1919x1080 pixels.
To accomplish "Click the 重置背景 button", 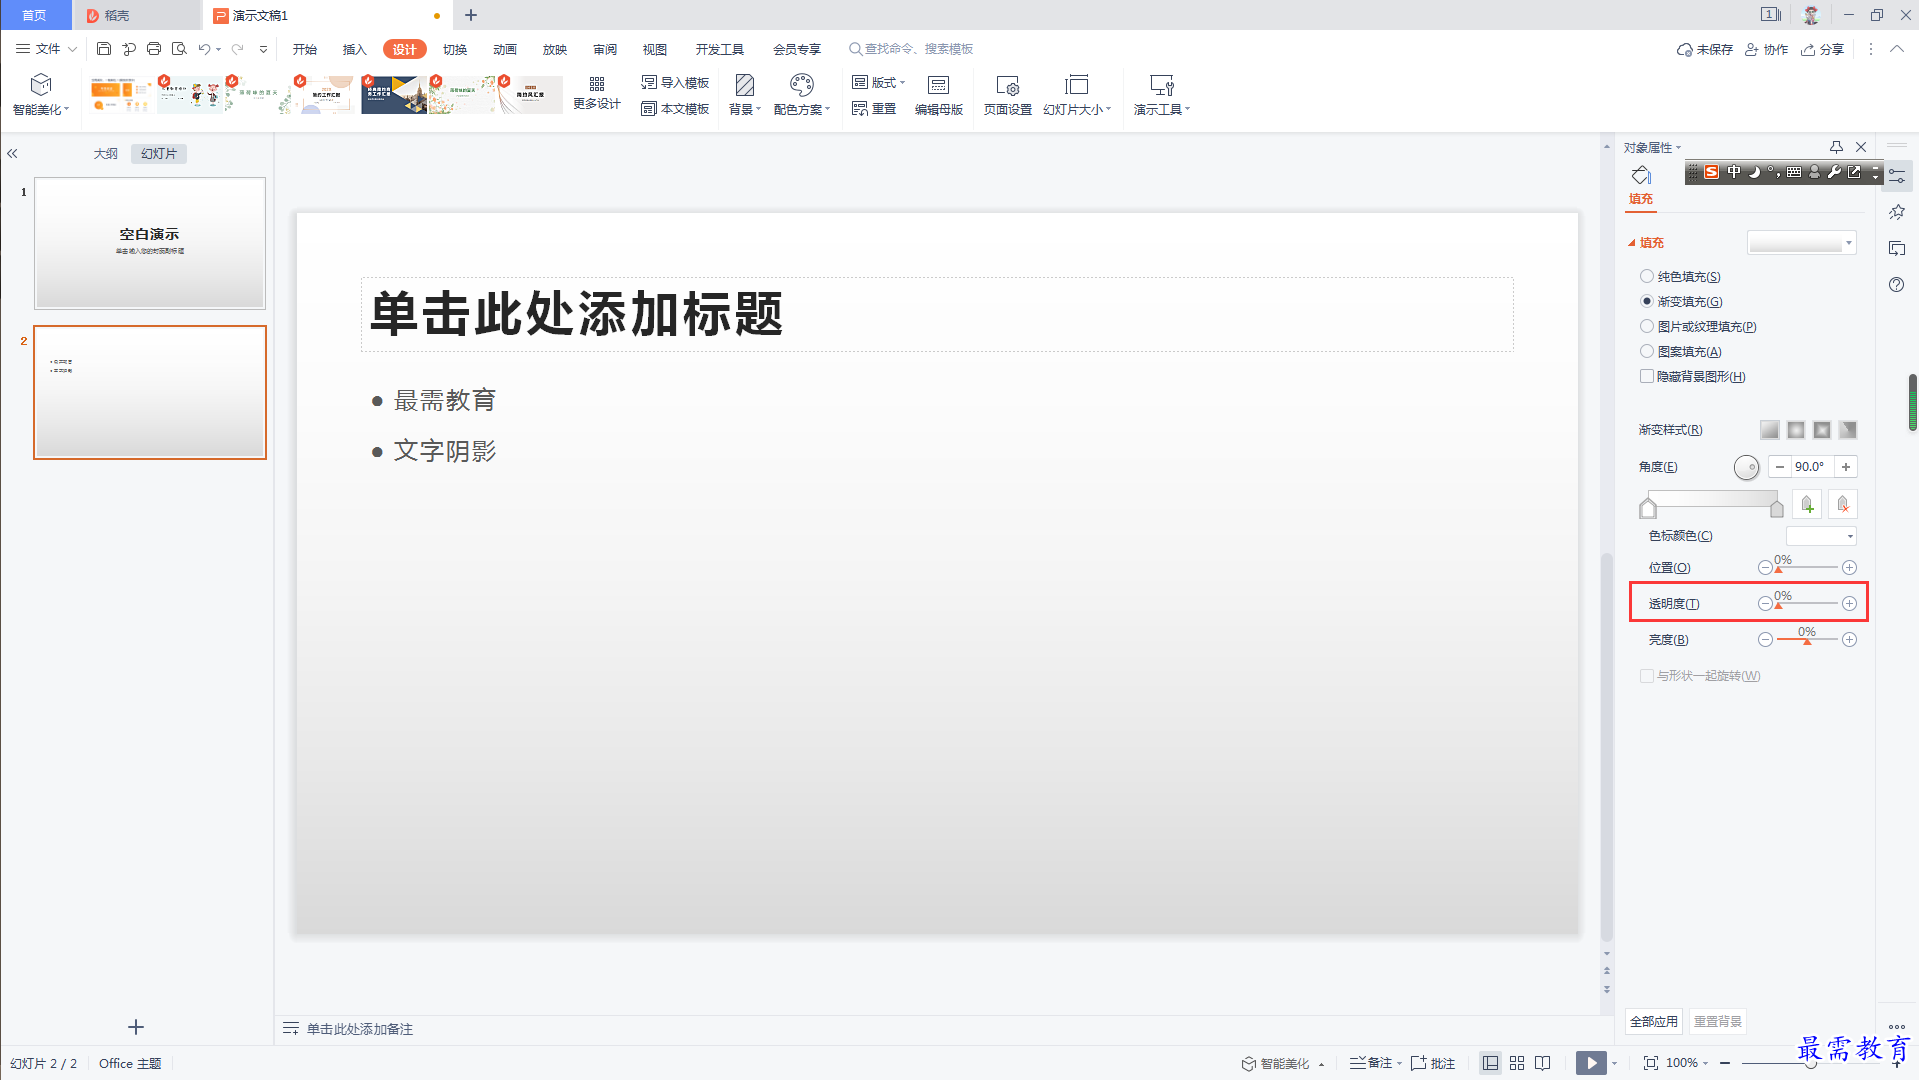I will (1718, 1021).
